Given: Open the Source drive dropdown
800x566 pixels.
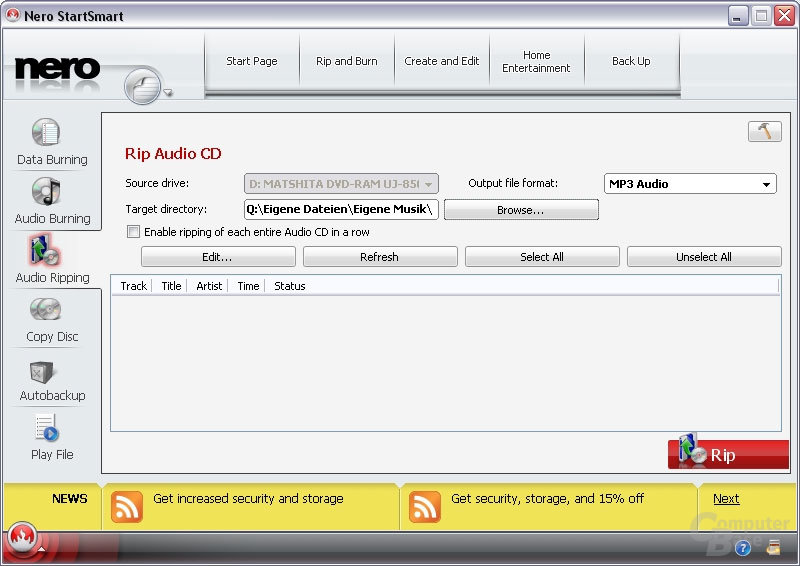Looking at the screenshot, I should [341, 184].
